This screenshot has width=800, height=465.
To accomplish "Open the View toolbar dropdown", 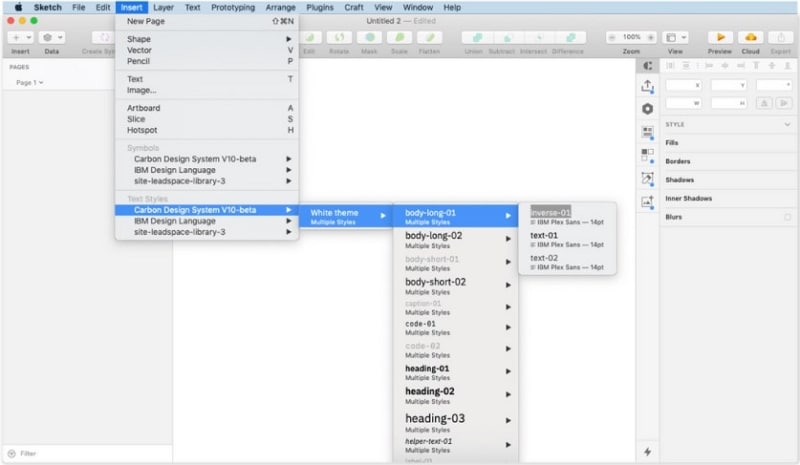I will click(x=675, y=37).
